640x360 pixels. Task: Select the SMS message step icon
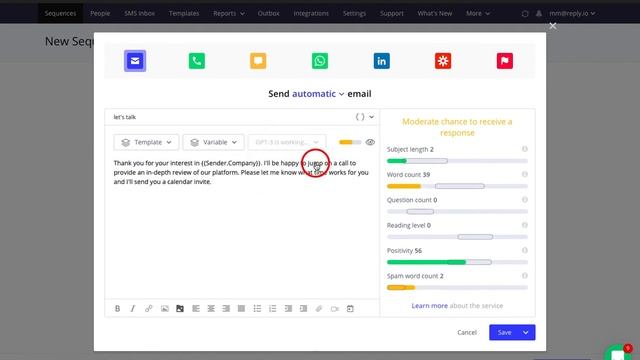click(x=258, y=61)
